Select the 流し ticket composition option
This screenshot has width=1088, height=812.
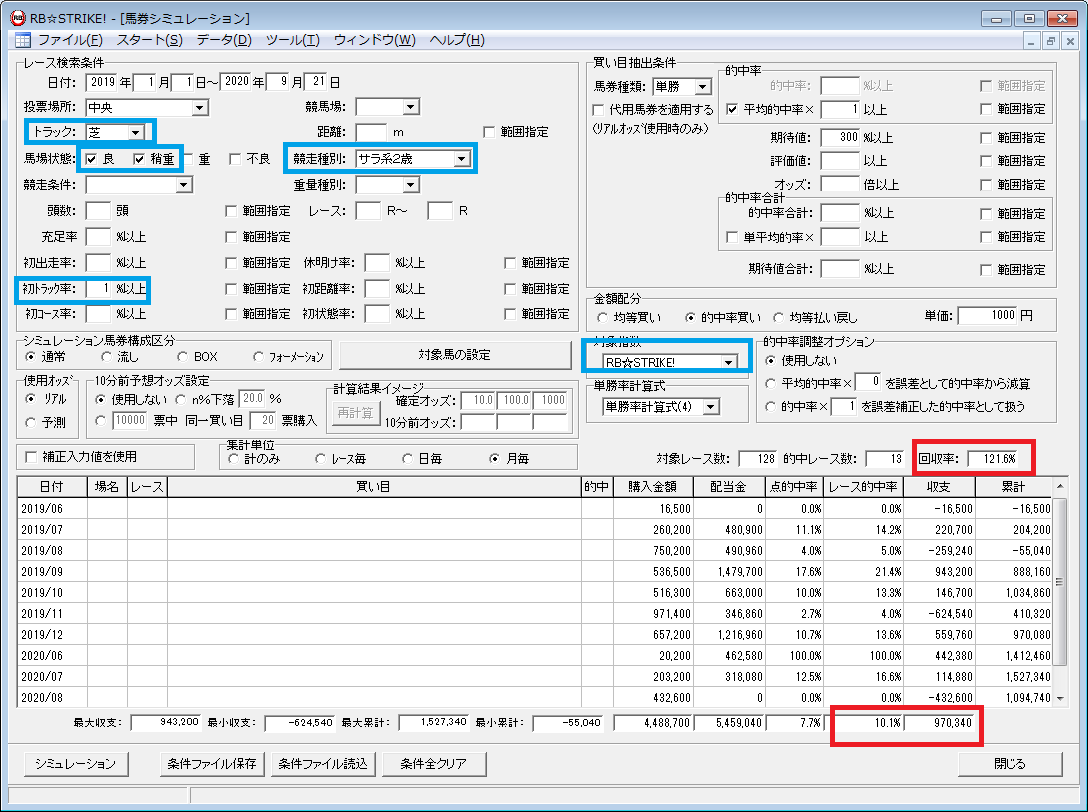106,357
